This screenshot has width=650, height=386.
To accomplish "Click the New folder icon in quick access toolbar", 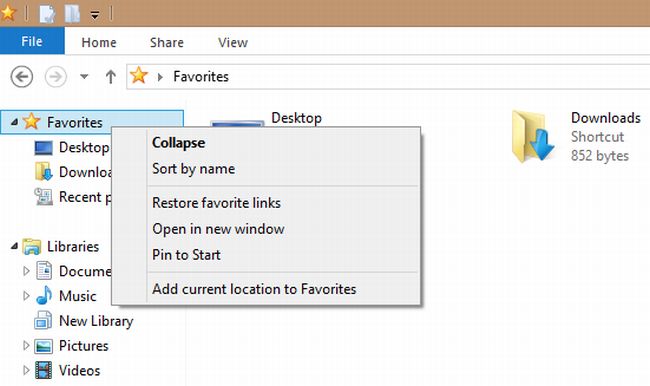I will (73, 14).
